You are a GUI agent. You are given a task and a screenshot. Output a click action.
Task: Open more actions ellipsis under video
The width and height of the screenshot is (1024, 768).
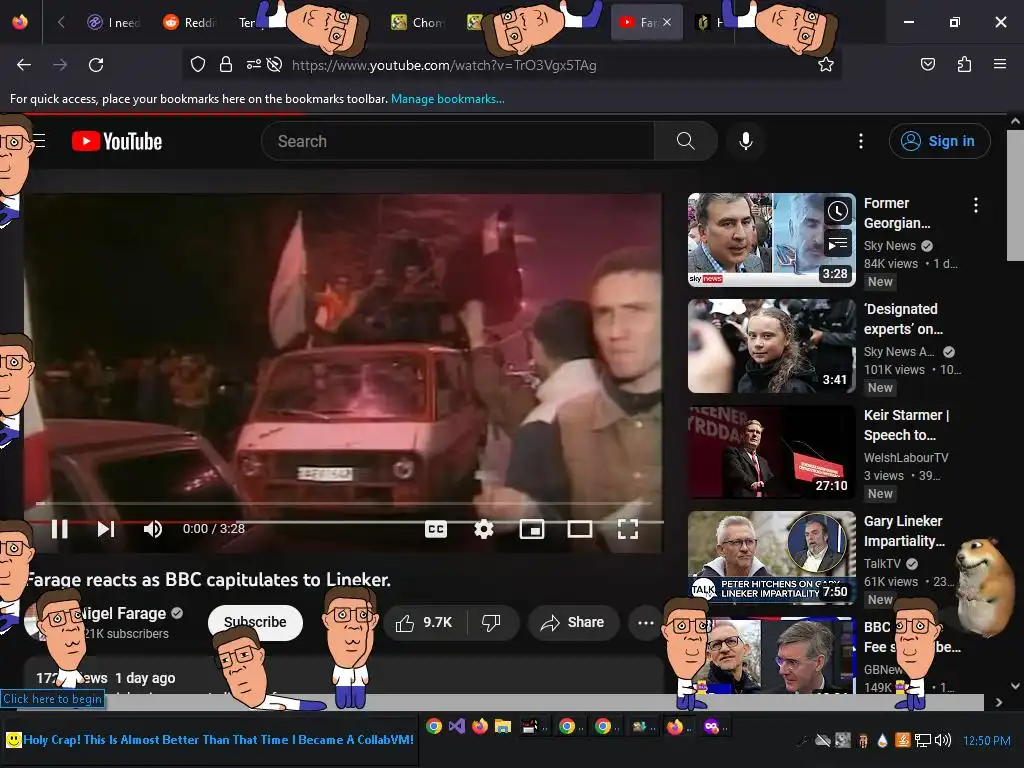(645, 622)
